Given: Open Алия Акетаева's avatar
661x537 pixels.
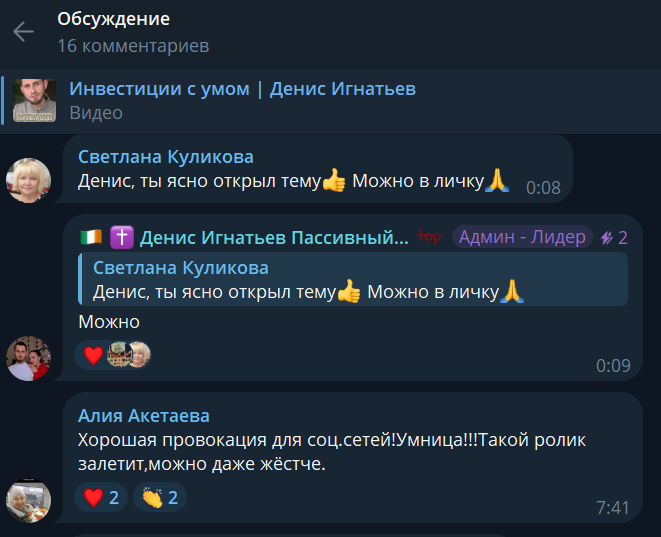Looking at the screenshot, I should click(28, 501).
